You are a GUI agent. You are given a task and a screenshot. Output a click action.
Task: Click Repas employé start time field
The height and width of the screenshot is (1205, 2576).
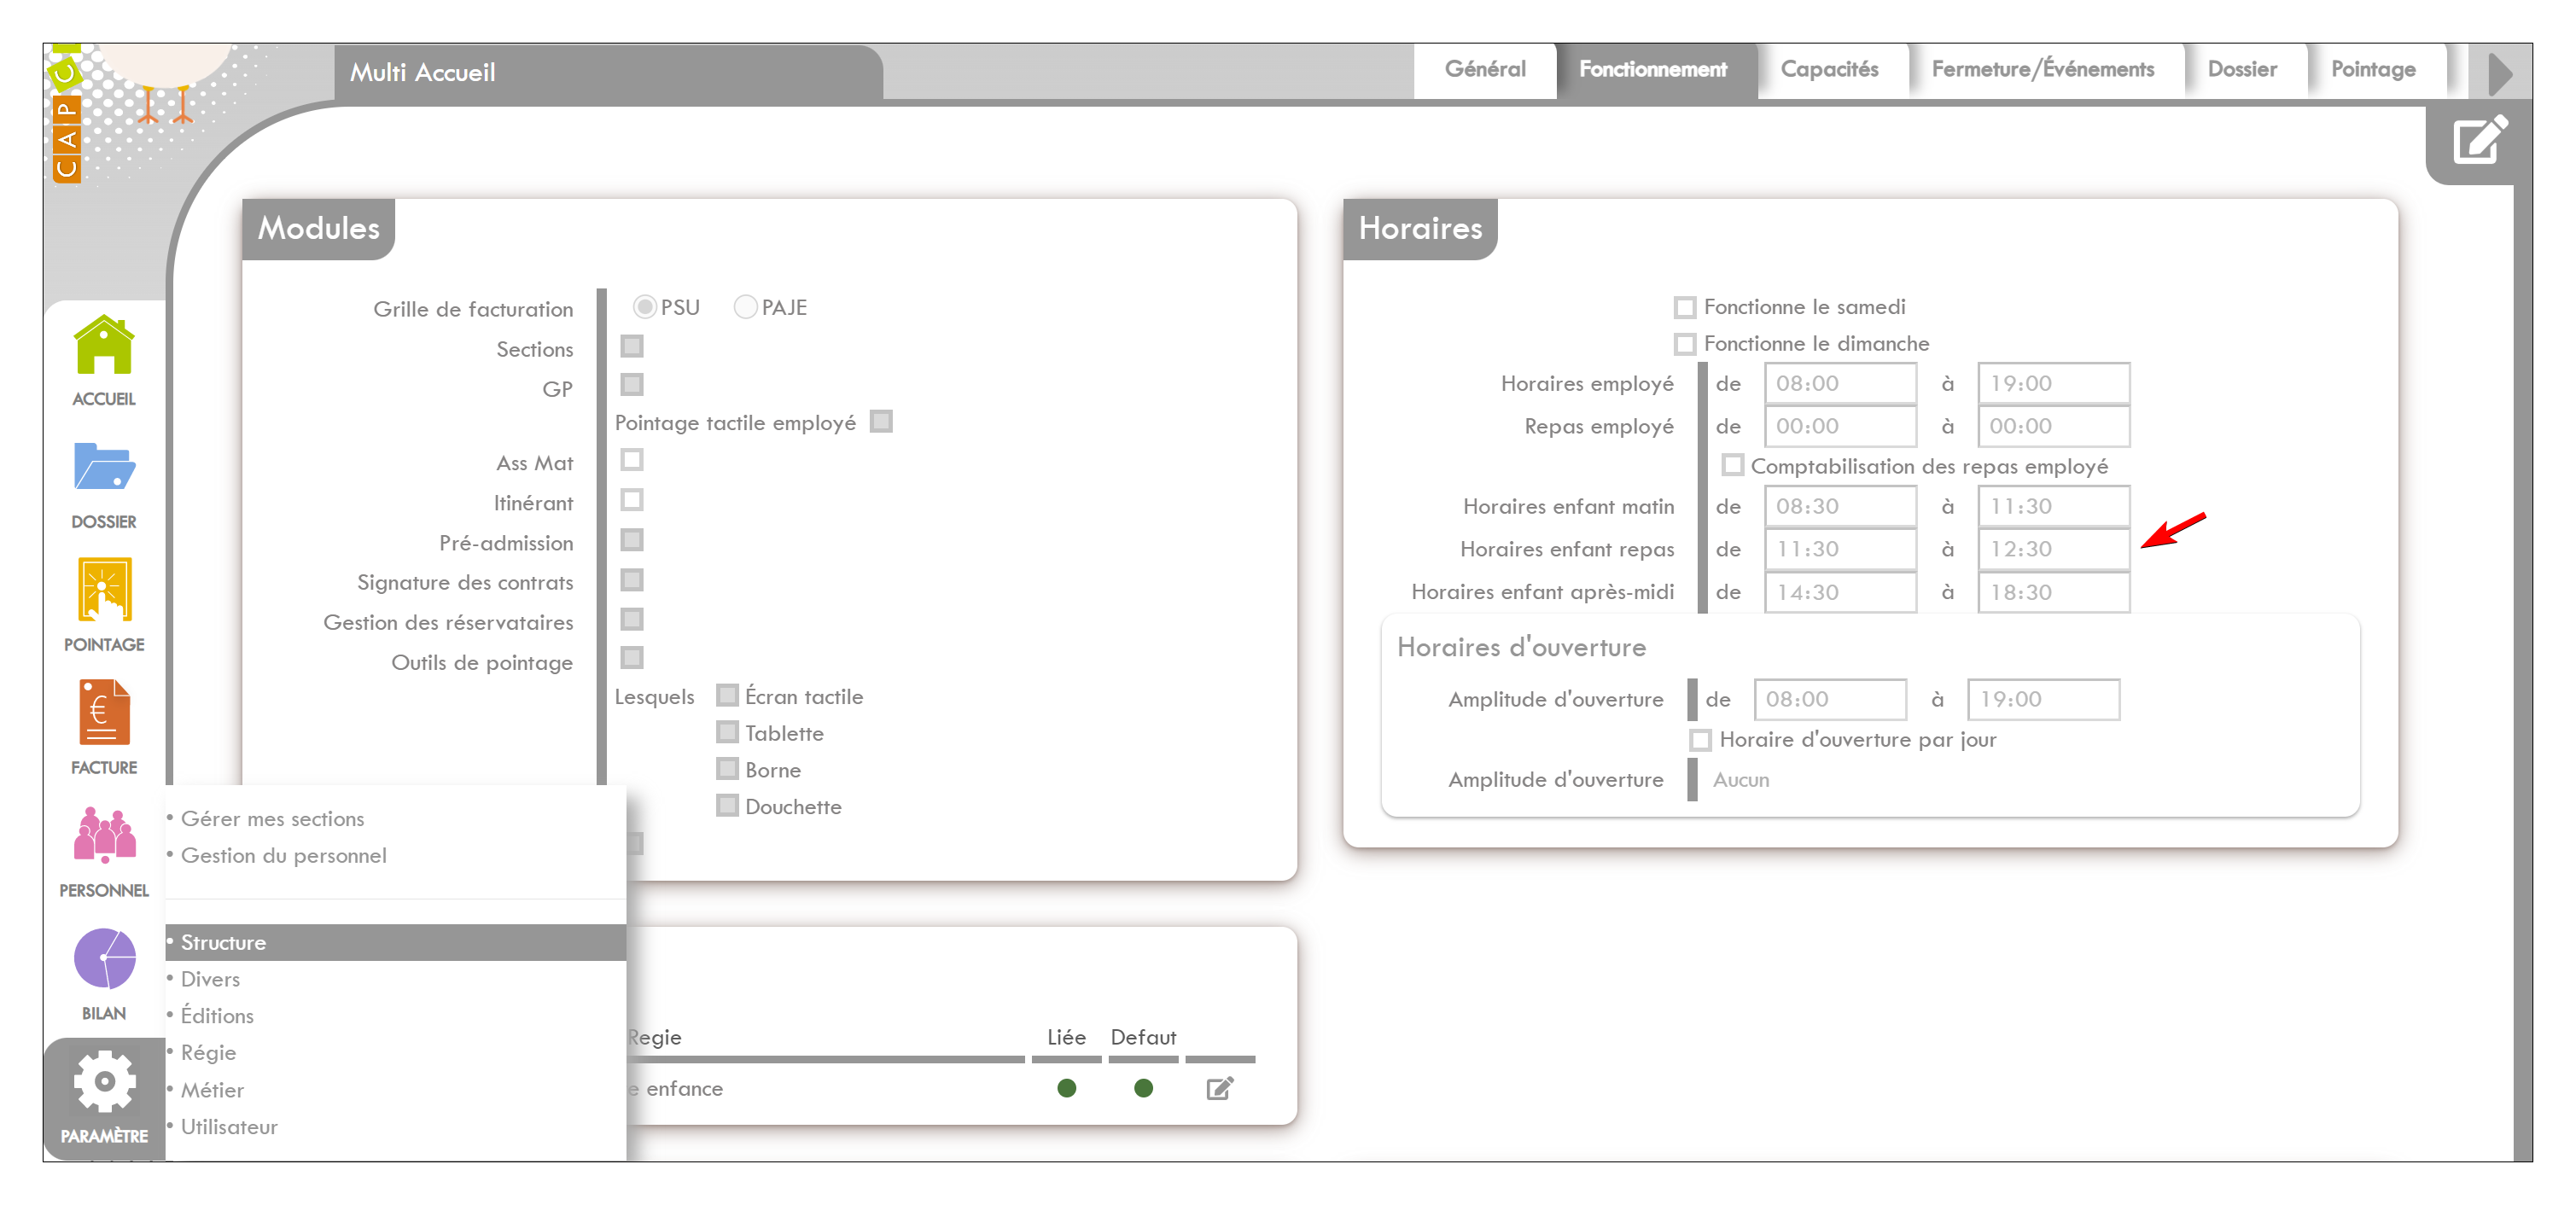[x=1839, y=427]
